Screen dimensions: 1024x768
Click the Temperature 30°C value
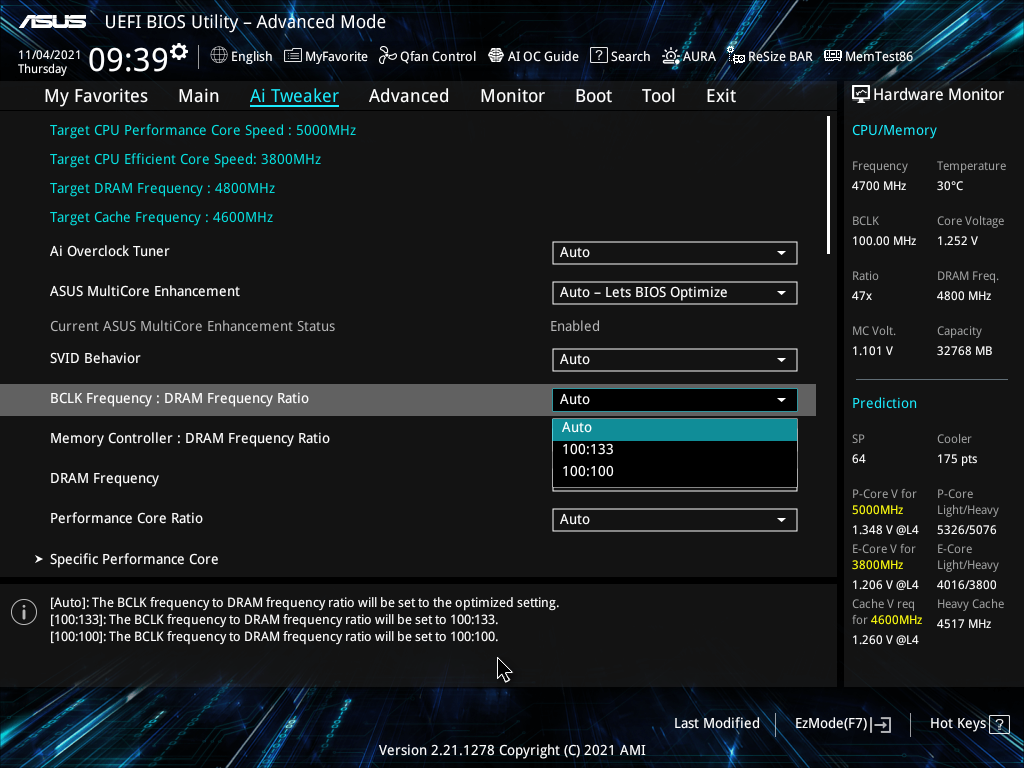click(x=950, y=186)
